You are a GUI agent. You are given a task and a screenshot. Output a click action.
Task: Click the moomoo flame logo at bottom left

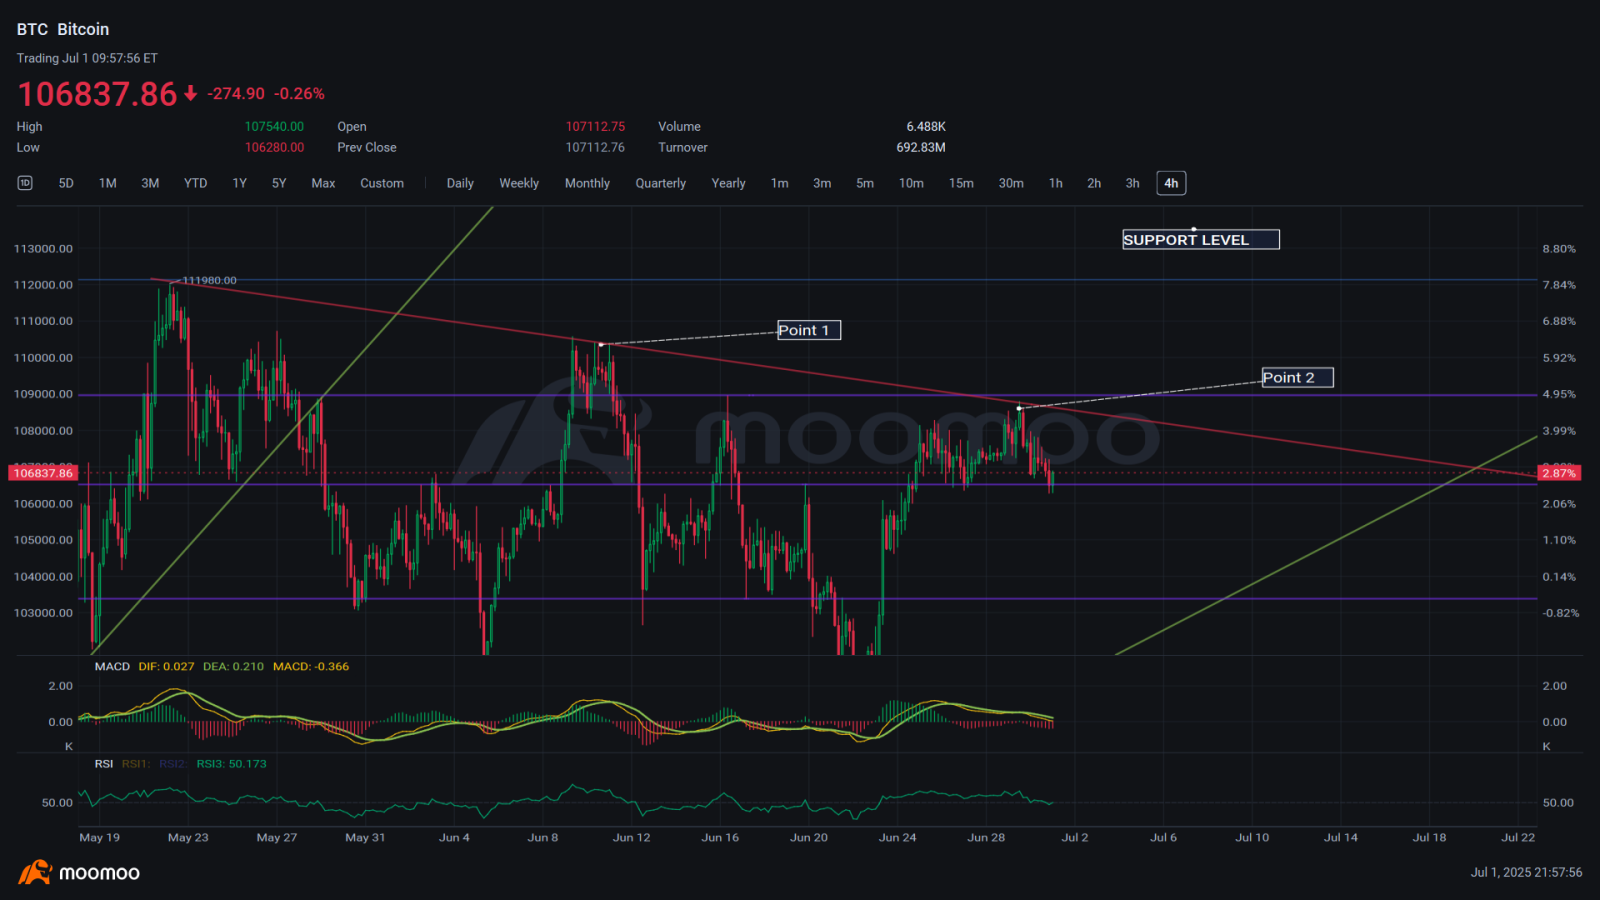(36, 872)
